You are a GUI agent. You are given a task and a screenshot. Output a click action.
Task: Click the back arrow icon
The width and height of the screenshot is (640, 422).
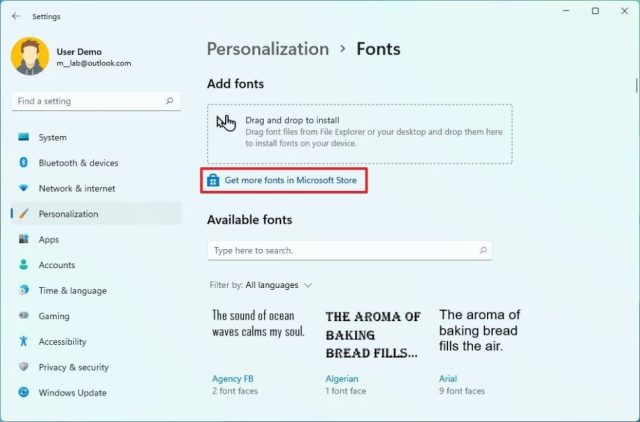[x=16, y=16]
